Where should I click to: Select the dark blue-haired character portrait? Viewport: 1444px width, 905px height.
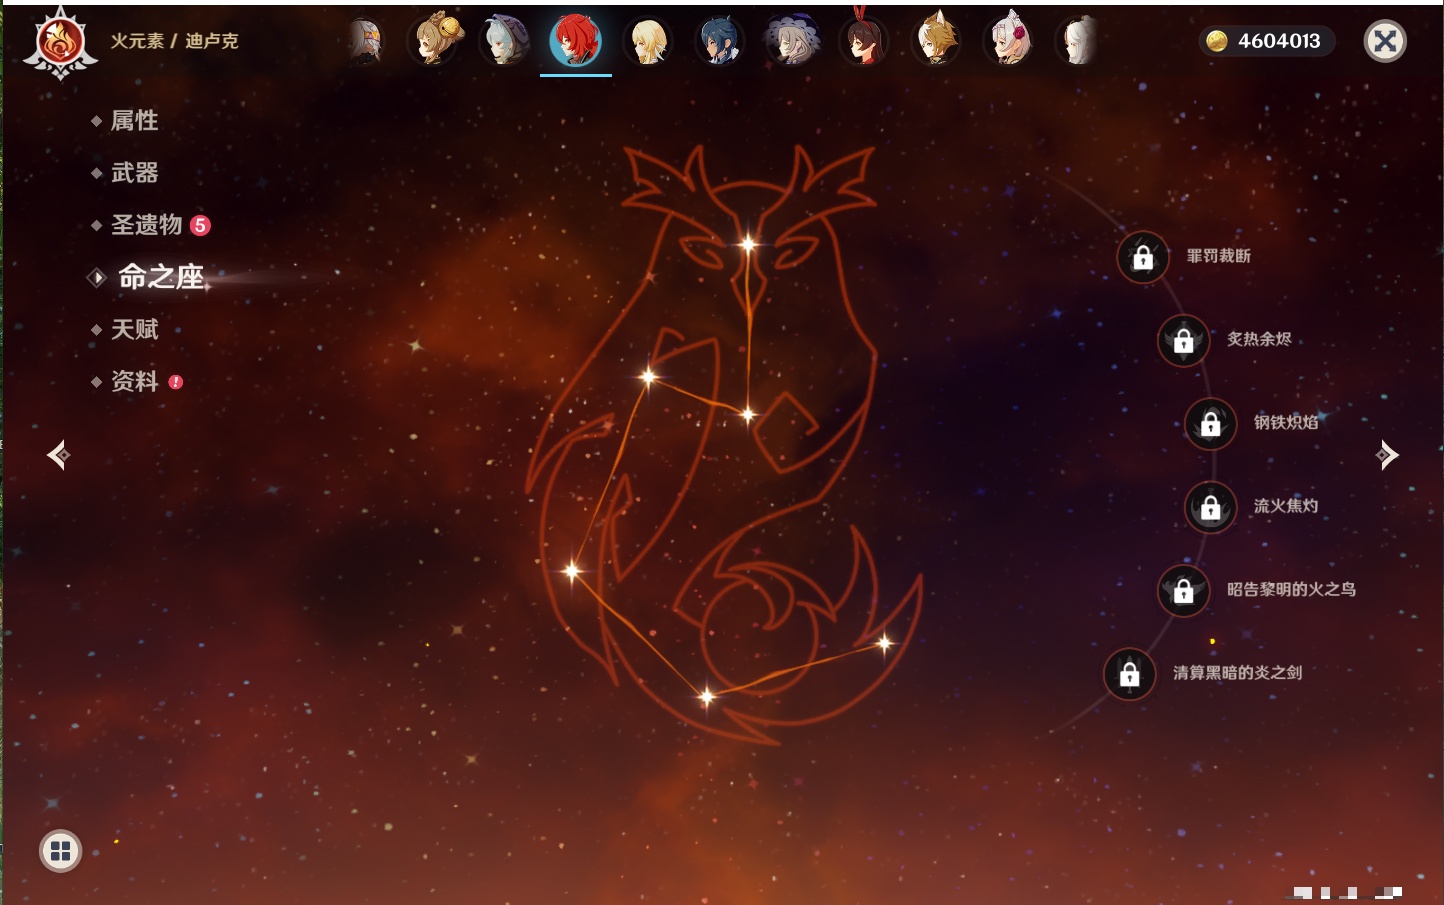(x=720, y=42)
